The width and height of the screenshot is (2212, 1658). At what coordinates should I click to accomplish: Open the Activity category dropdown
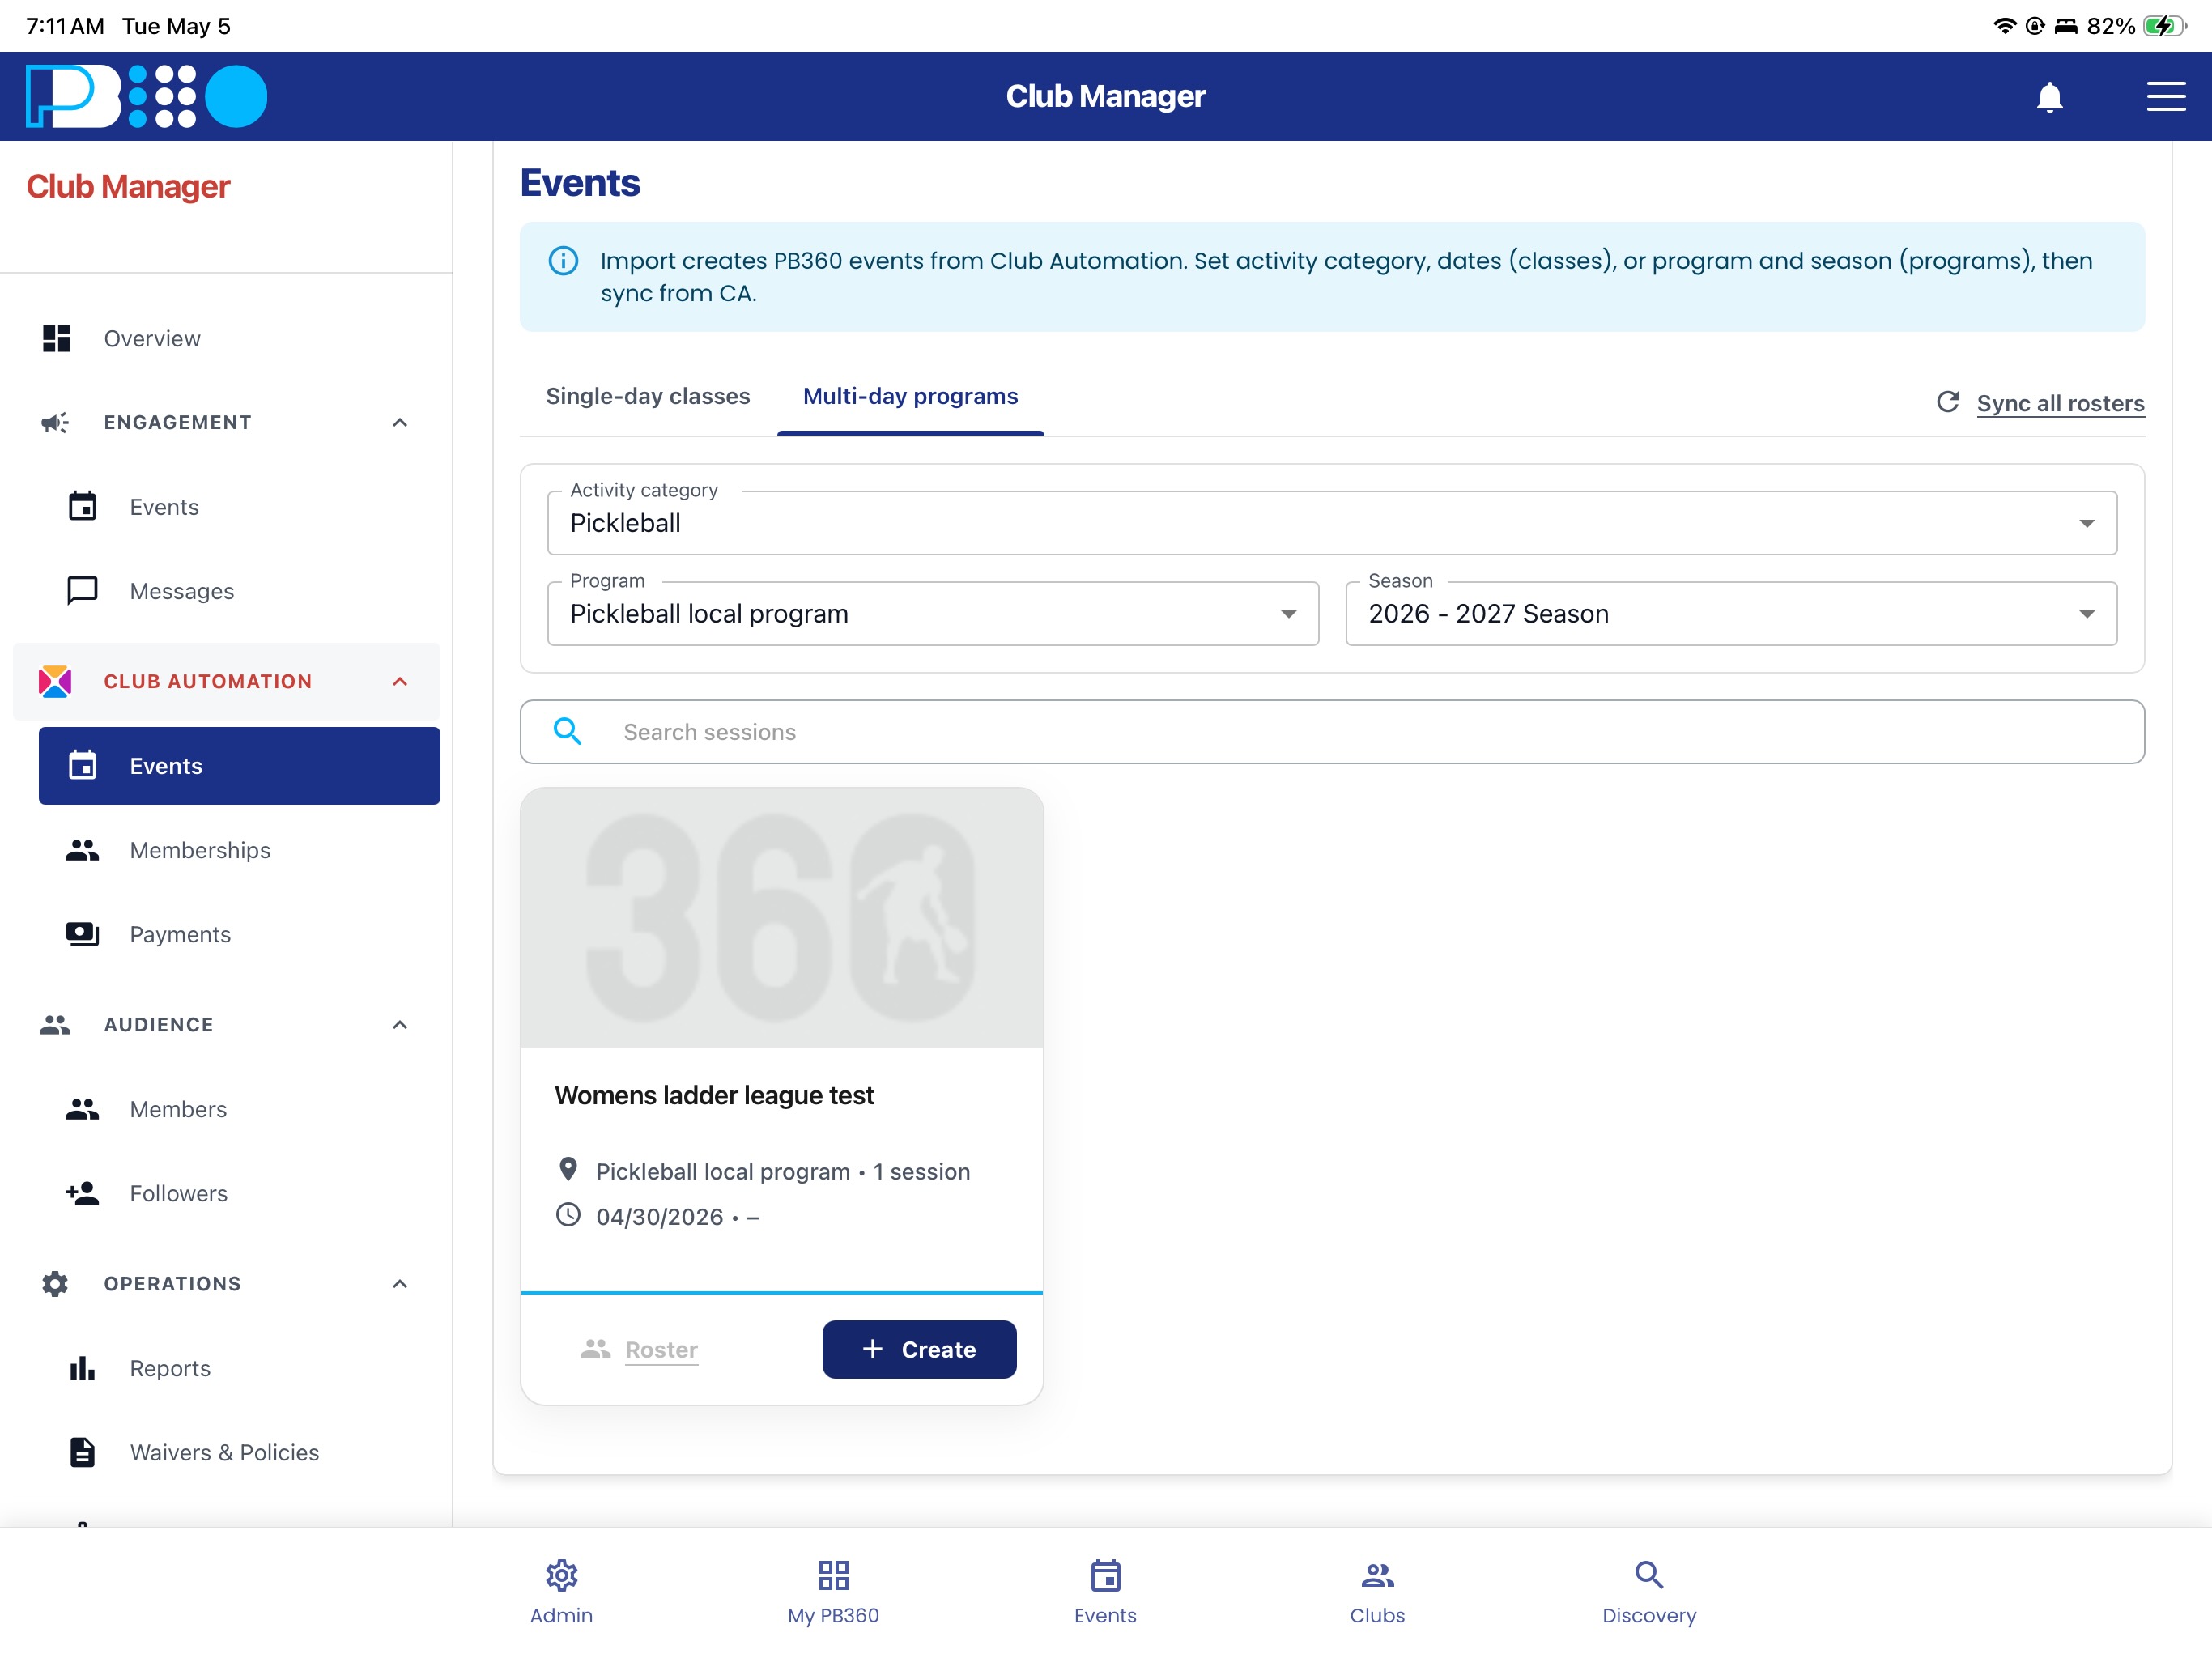(x=1331, y=522)
